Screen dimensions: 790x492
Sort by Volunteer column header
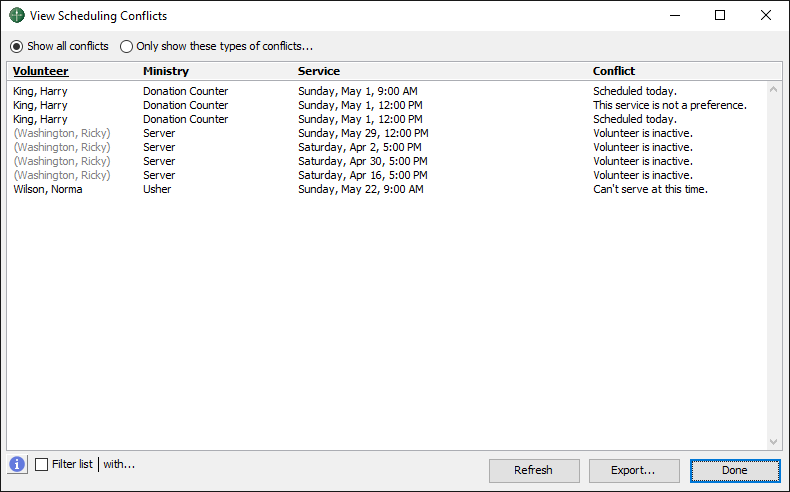[41, 71]
